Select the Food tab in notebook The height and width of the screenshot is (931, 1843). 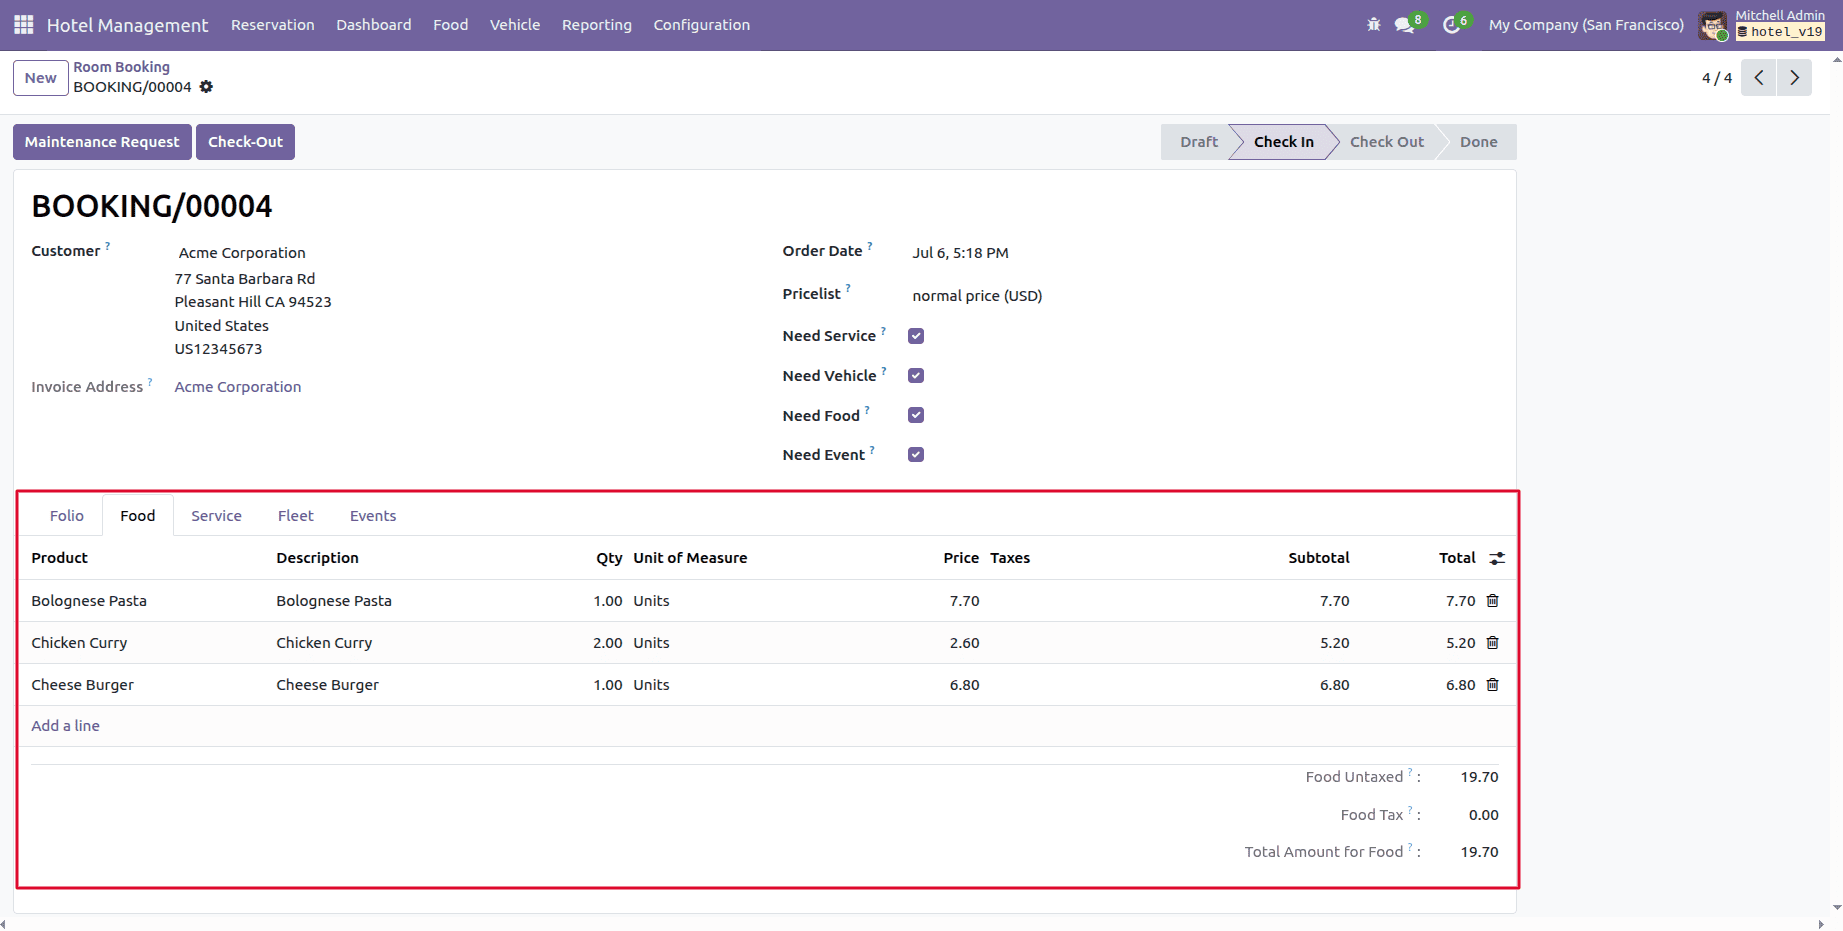[x=138, y=516]
